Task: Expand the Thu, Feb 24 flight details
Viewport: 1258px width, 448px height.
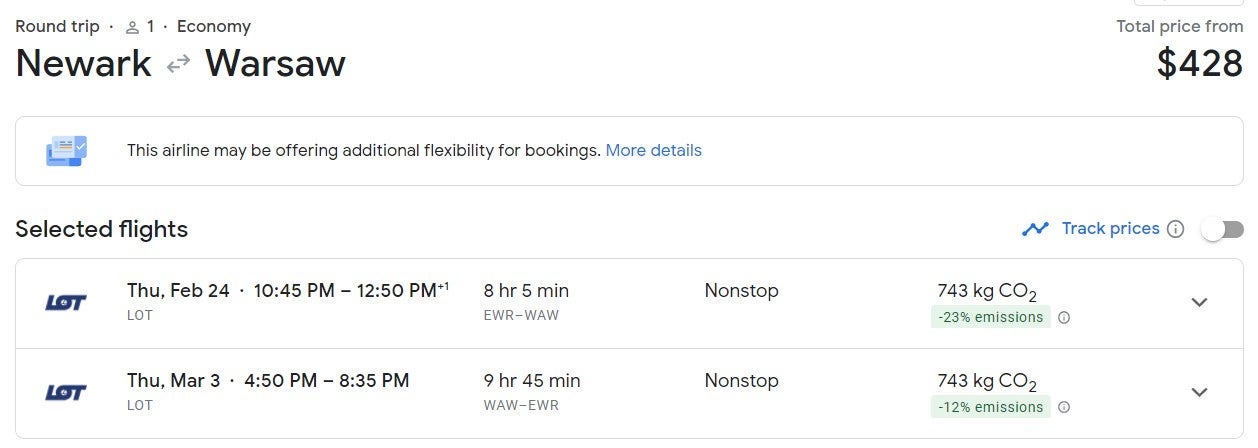Action: click(x=1200, y=303)
